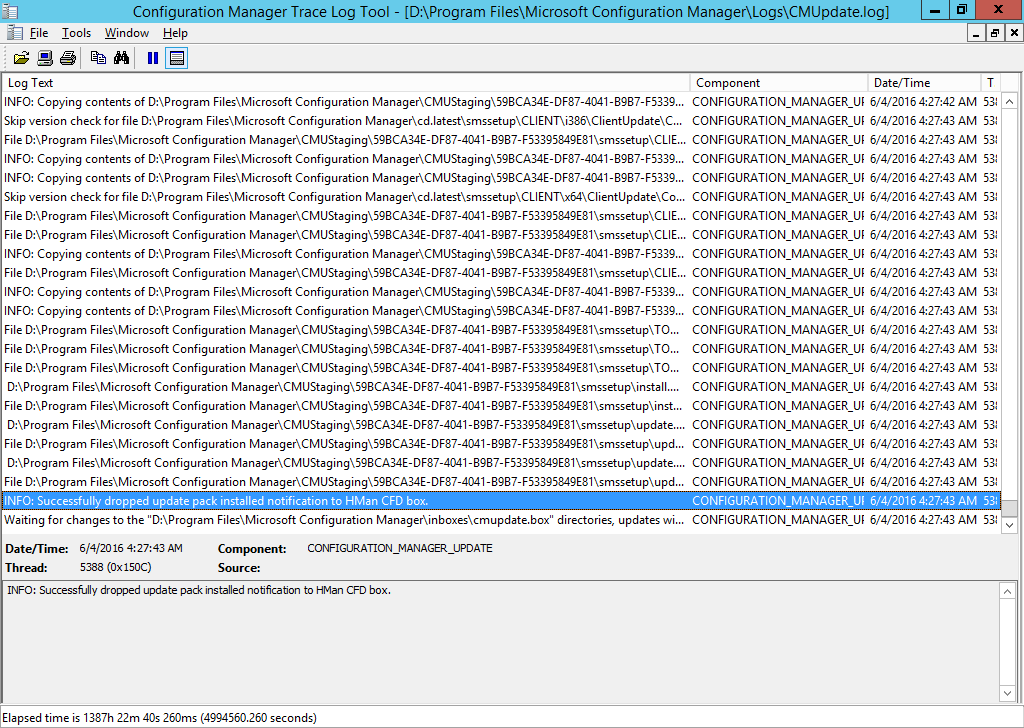Select the 'Skip version check' i386 log row
Viewport: 1024px width, 728px height.
[501, 121]
